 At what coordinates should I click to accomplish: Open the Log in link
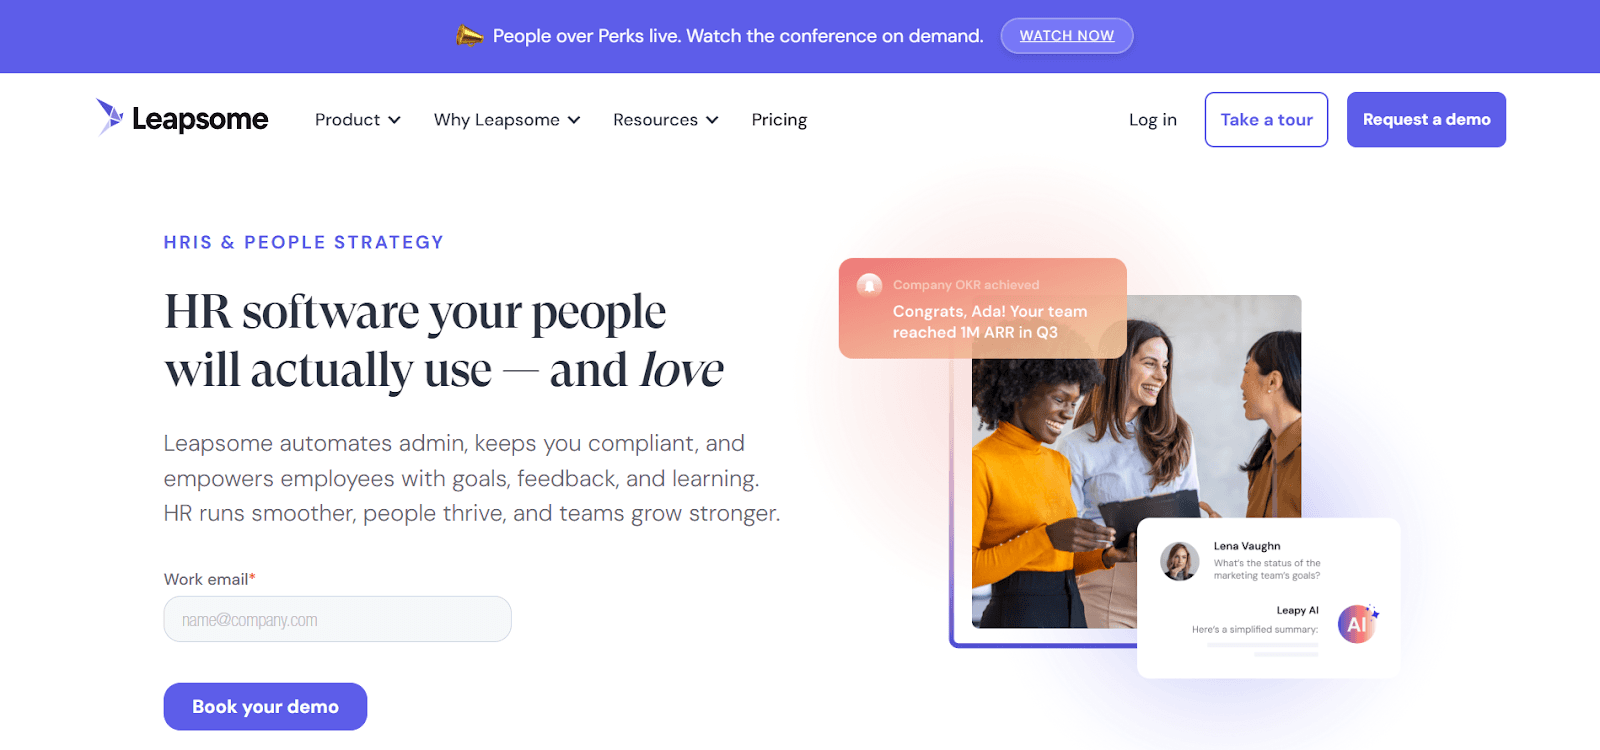[1153, 120]
